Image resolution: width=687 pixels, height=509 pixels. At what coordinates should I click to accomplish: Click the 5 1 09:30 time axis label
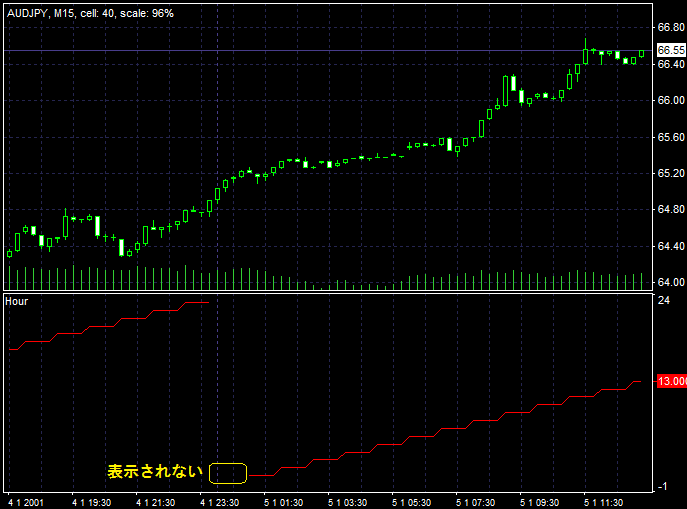(539, 502)
